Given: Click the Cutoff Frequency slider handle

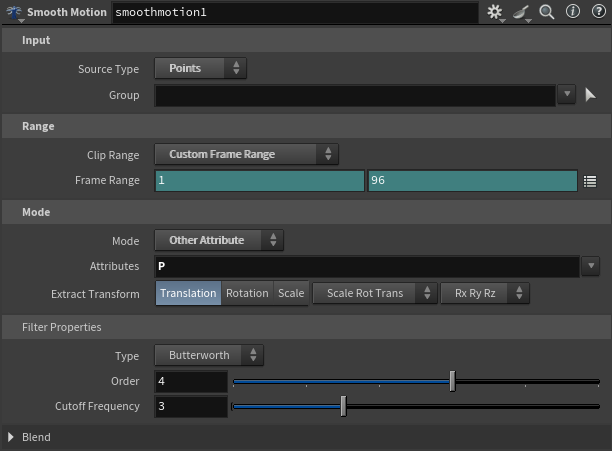Looking at the screenshot, I should point(343,407).
